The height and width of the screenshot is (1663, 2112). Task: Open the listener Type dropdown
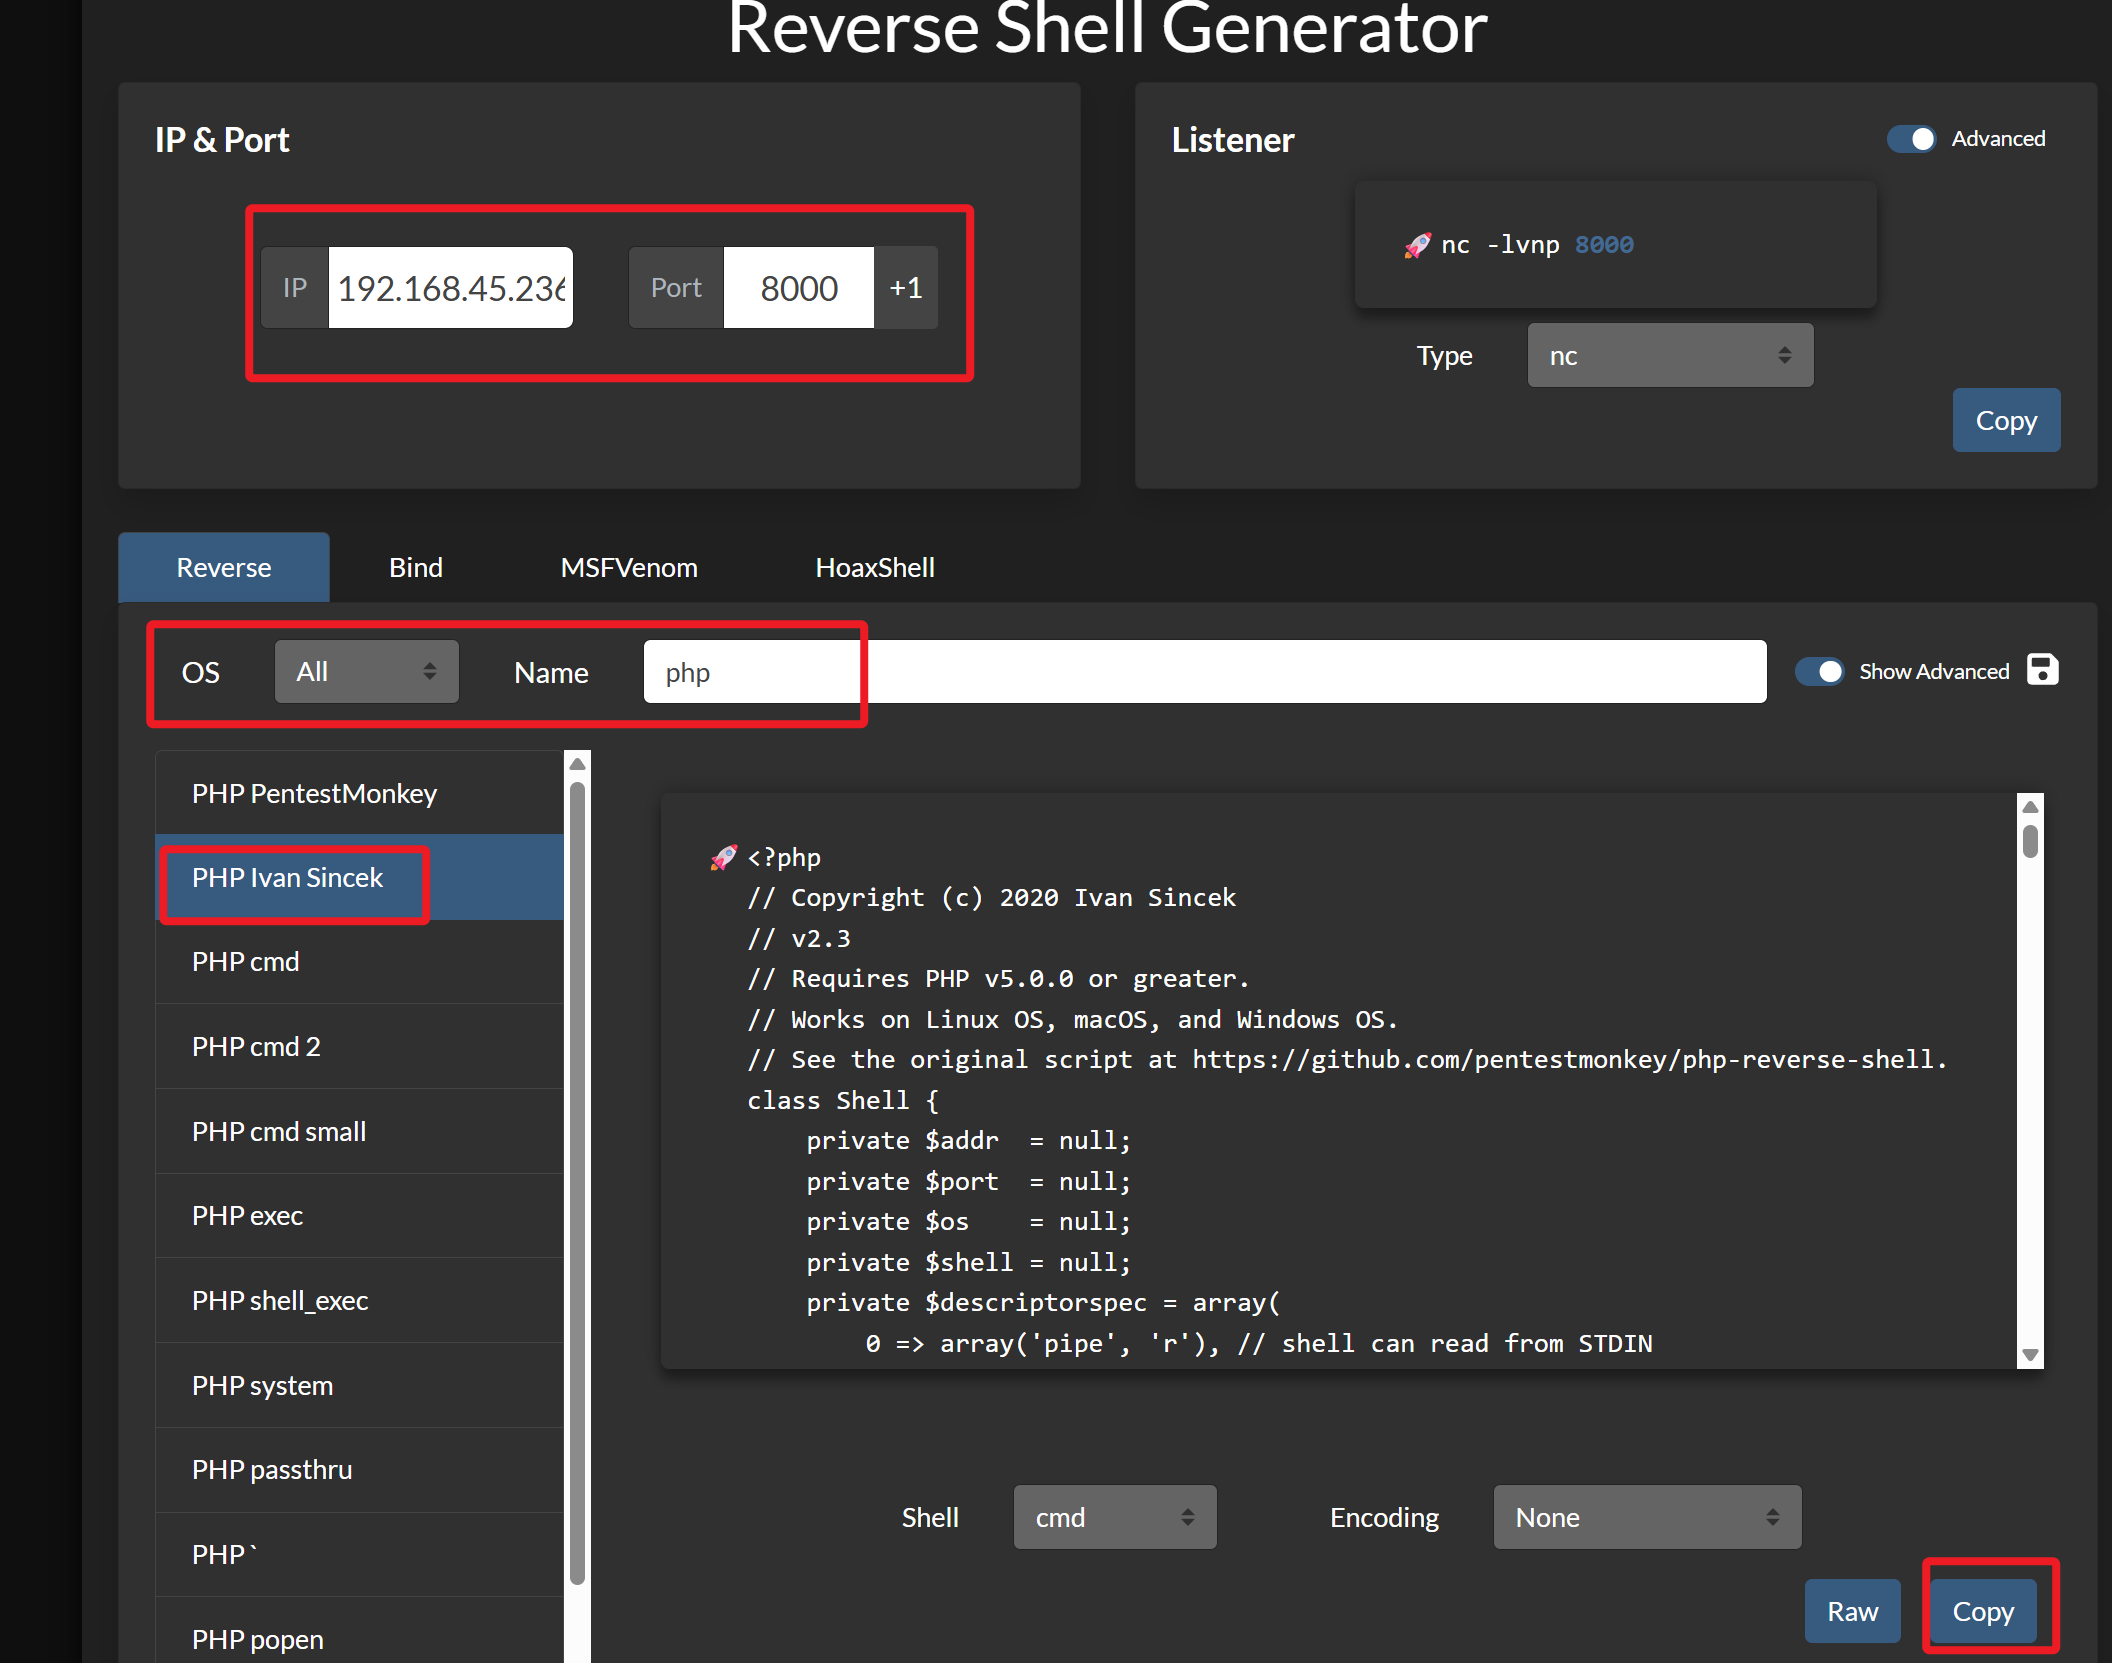[1669, 356]
